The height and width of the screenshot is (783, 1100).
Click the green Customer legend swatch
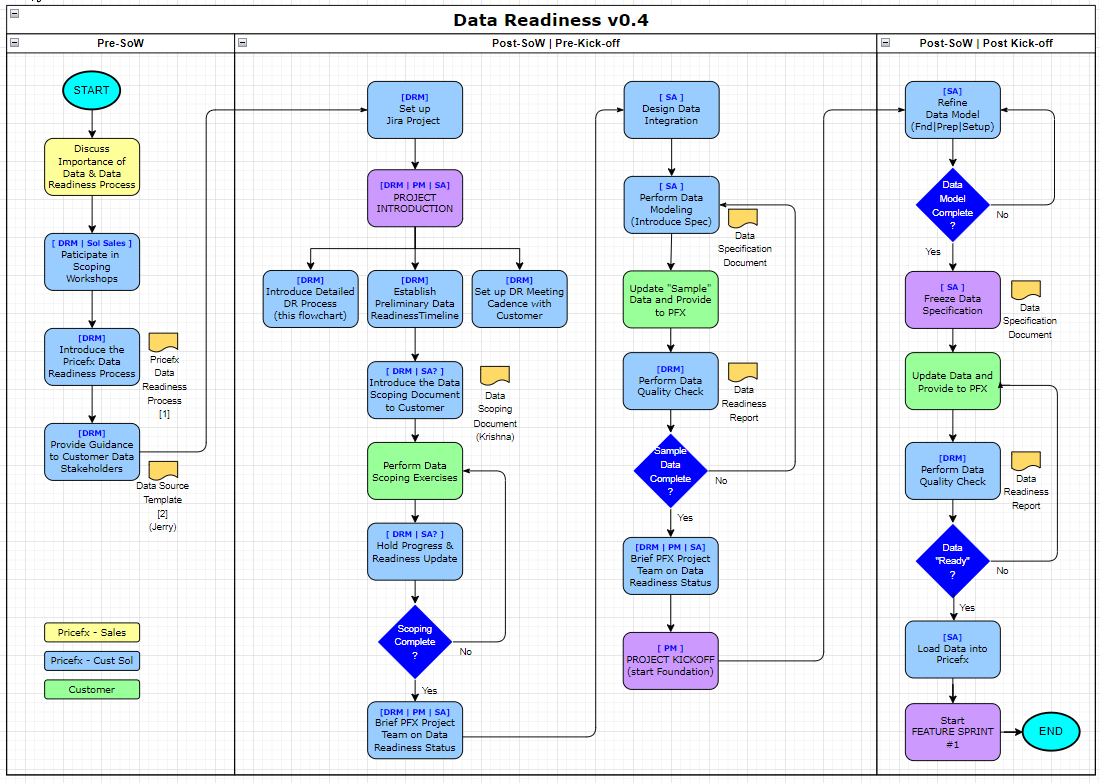pos(92,689)
